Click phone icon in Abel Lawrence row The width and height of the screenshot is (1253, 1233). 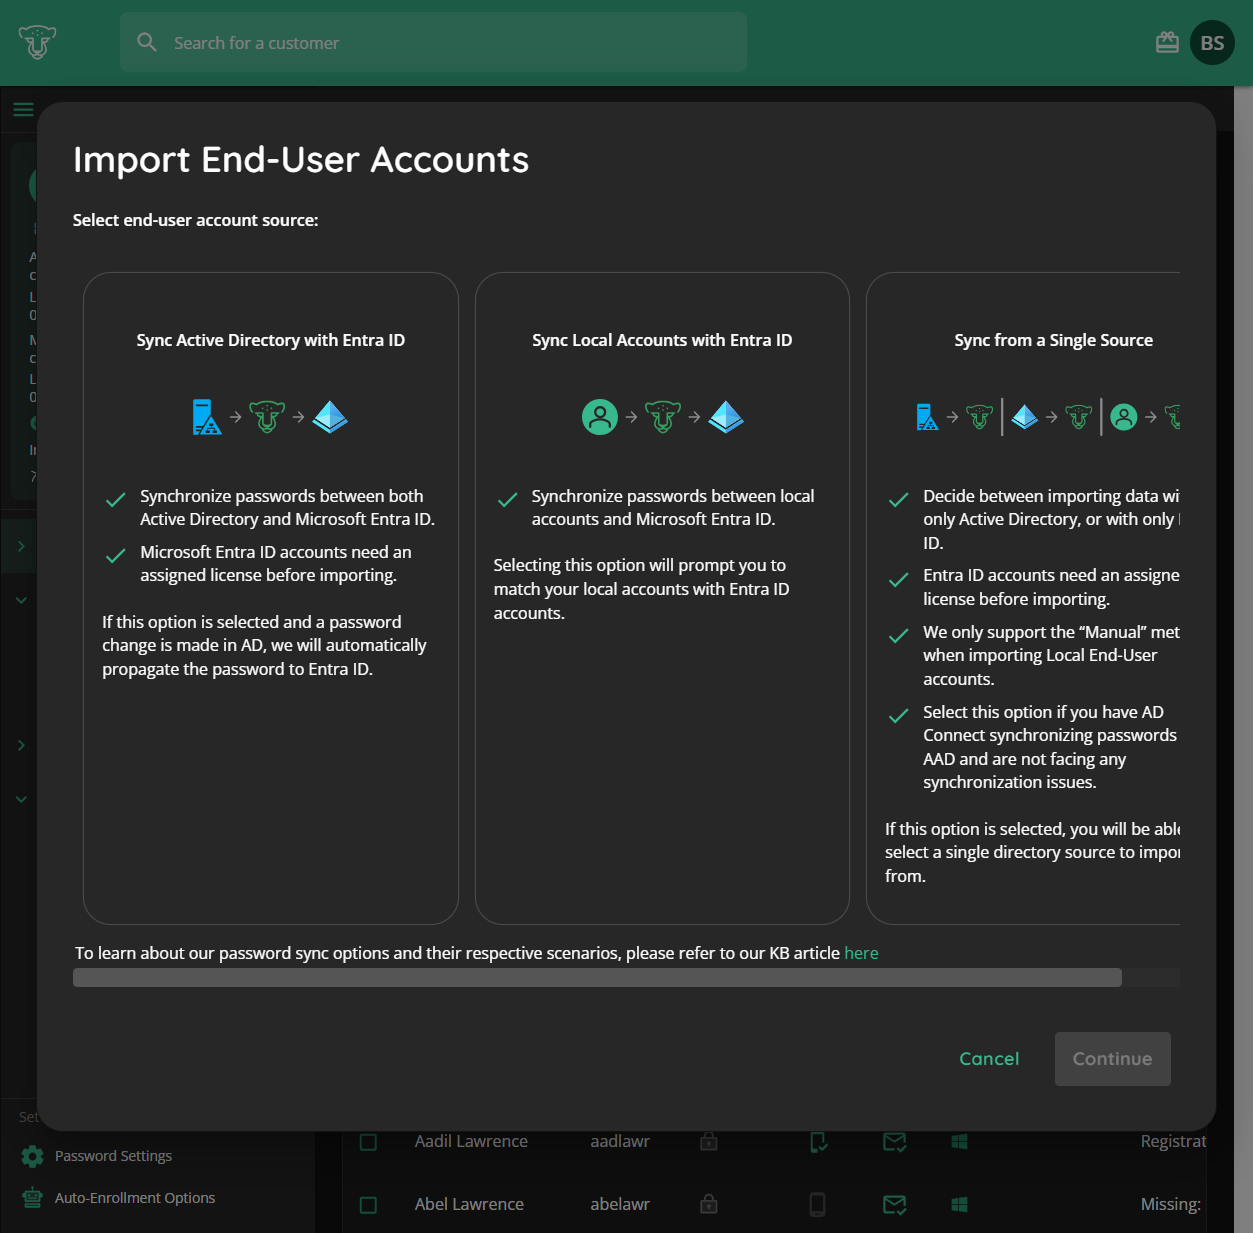(x=818, y=1205)
